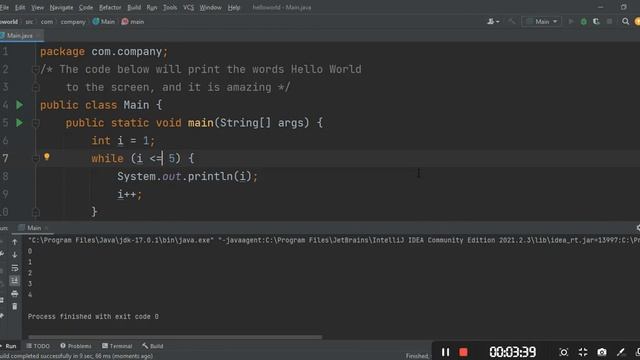Click the pin tab icon in Run panel
The image size is (640, 360).
pos(2,316)
